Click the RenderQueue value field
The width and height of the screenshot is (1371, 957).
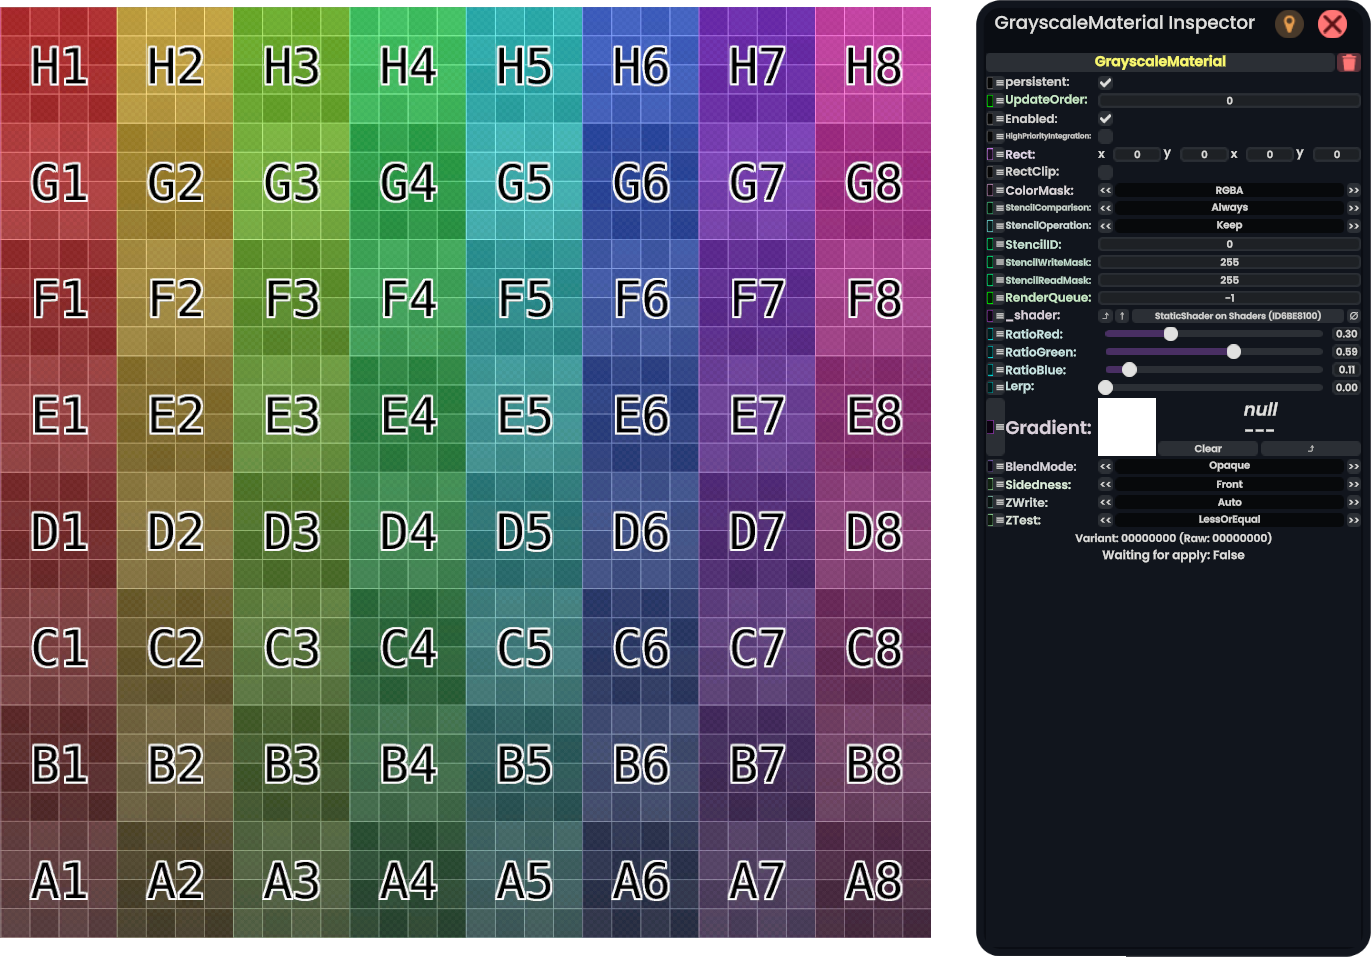[x=1229, y=298]
